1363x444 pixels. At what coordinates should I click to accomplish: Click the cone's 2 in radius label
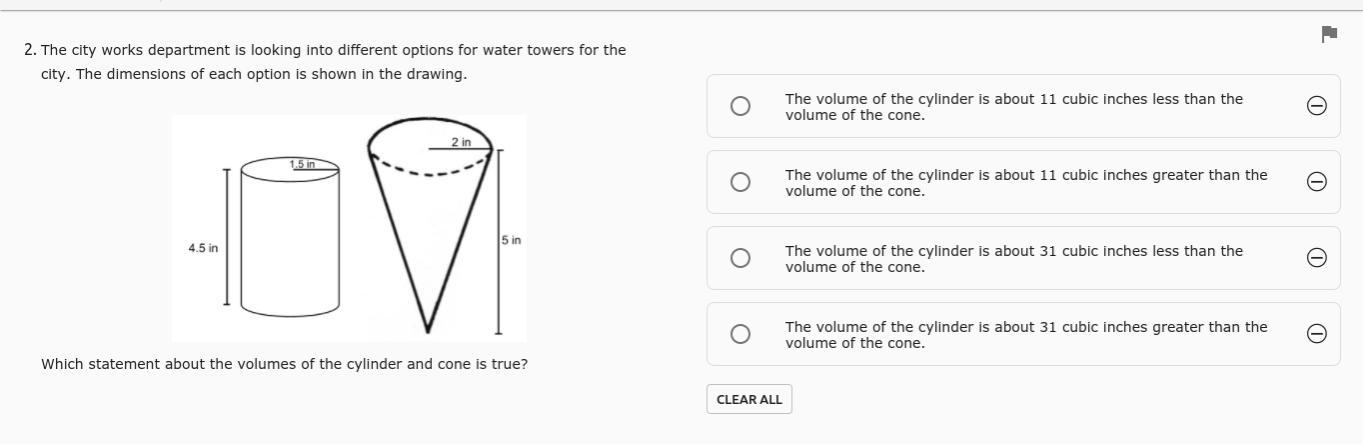click(x=461, y=142)
